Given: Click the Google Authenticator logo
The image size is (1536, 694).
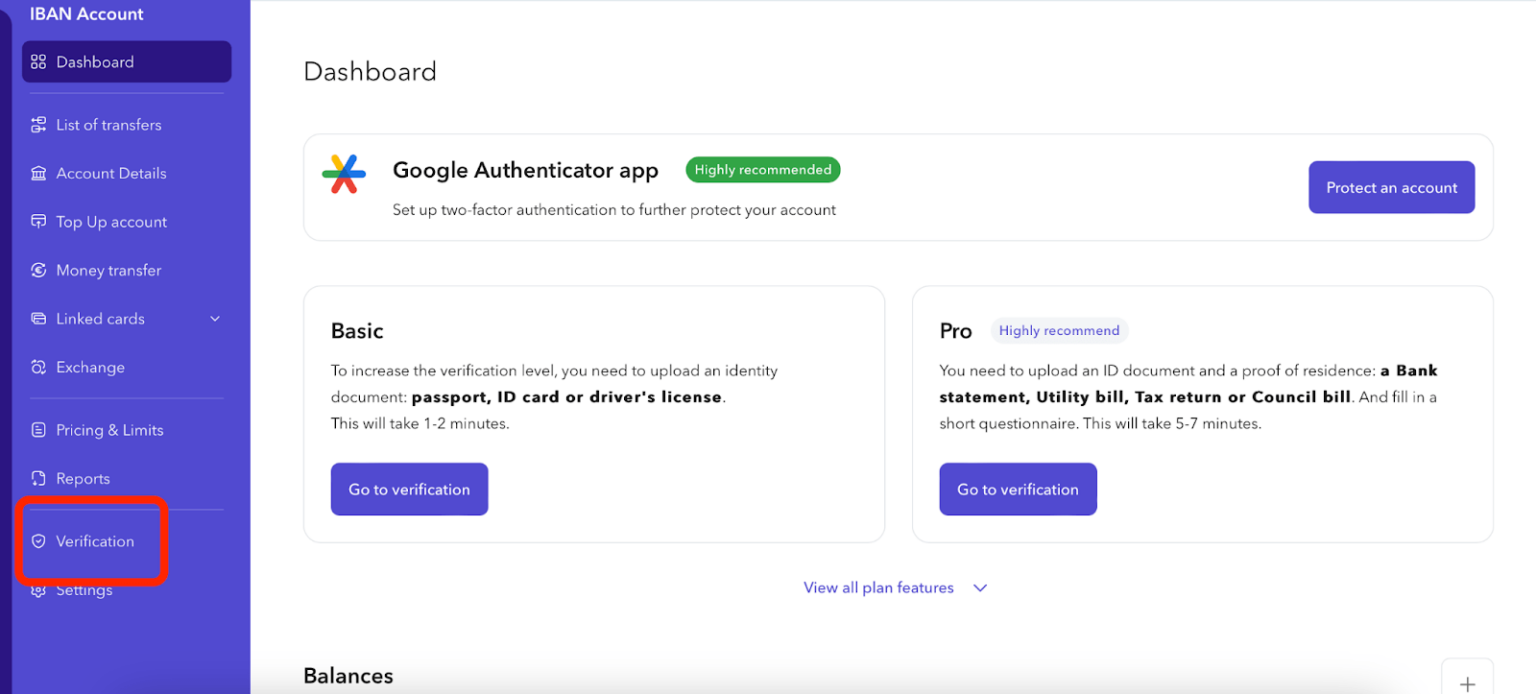Looking at the screenshot, I should (344, 174).
